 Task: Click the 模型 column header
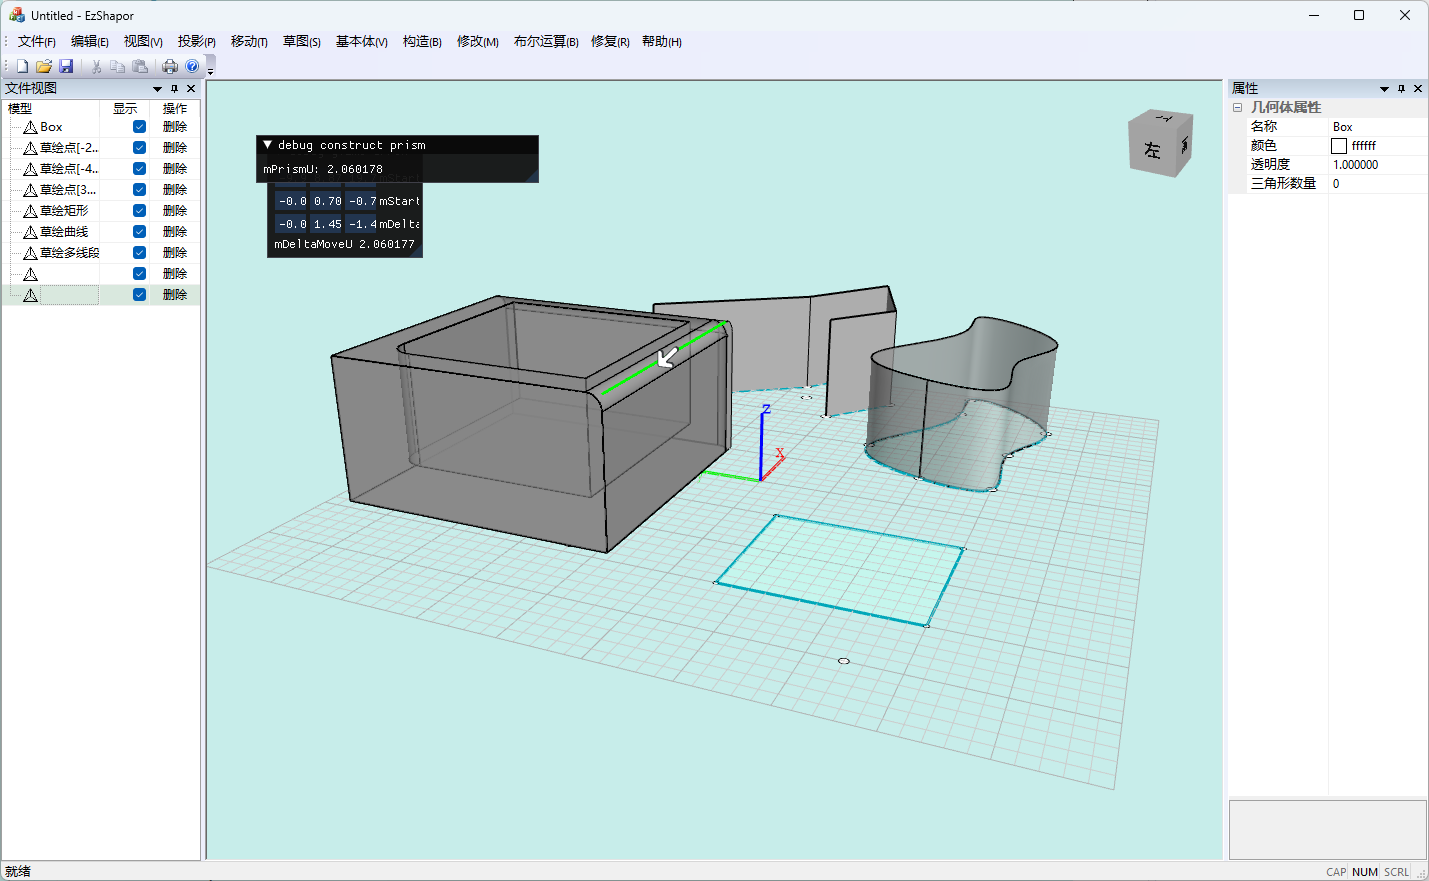(51, 108)
